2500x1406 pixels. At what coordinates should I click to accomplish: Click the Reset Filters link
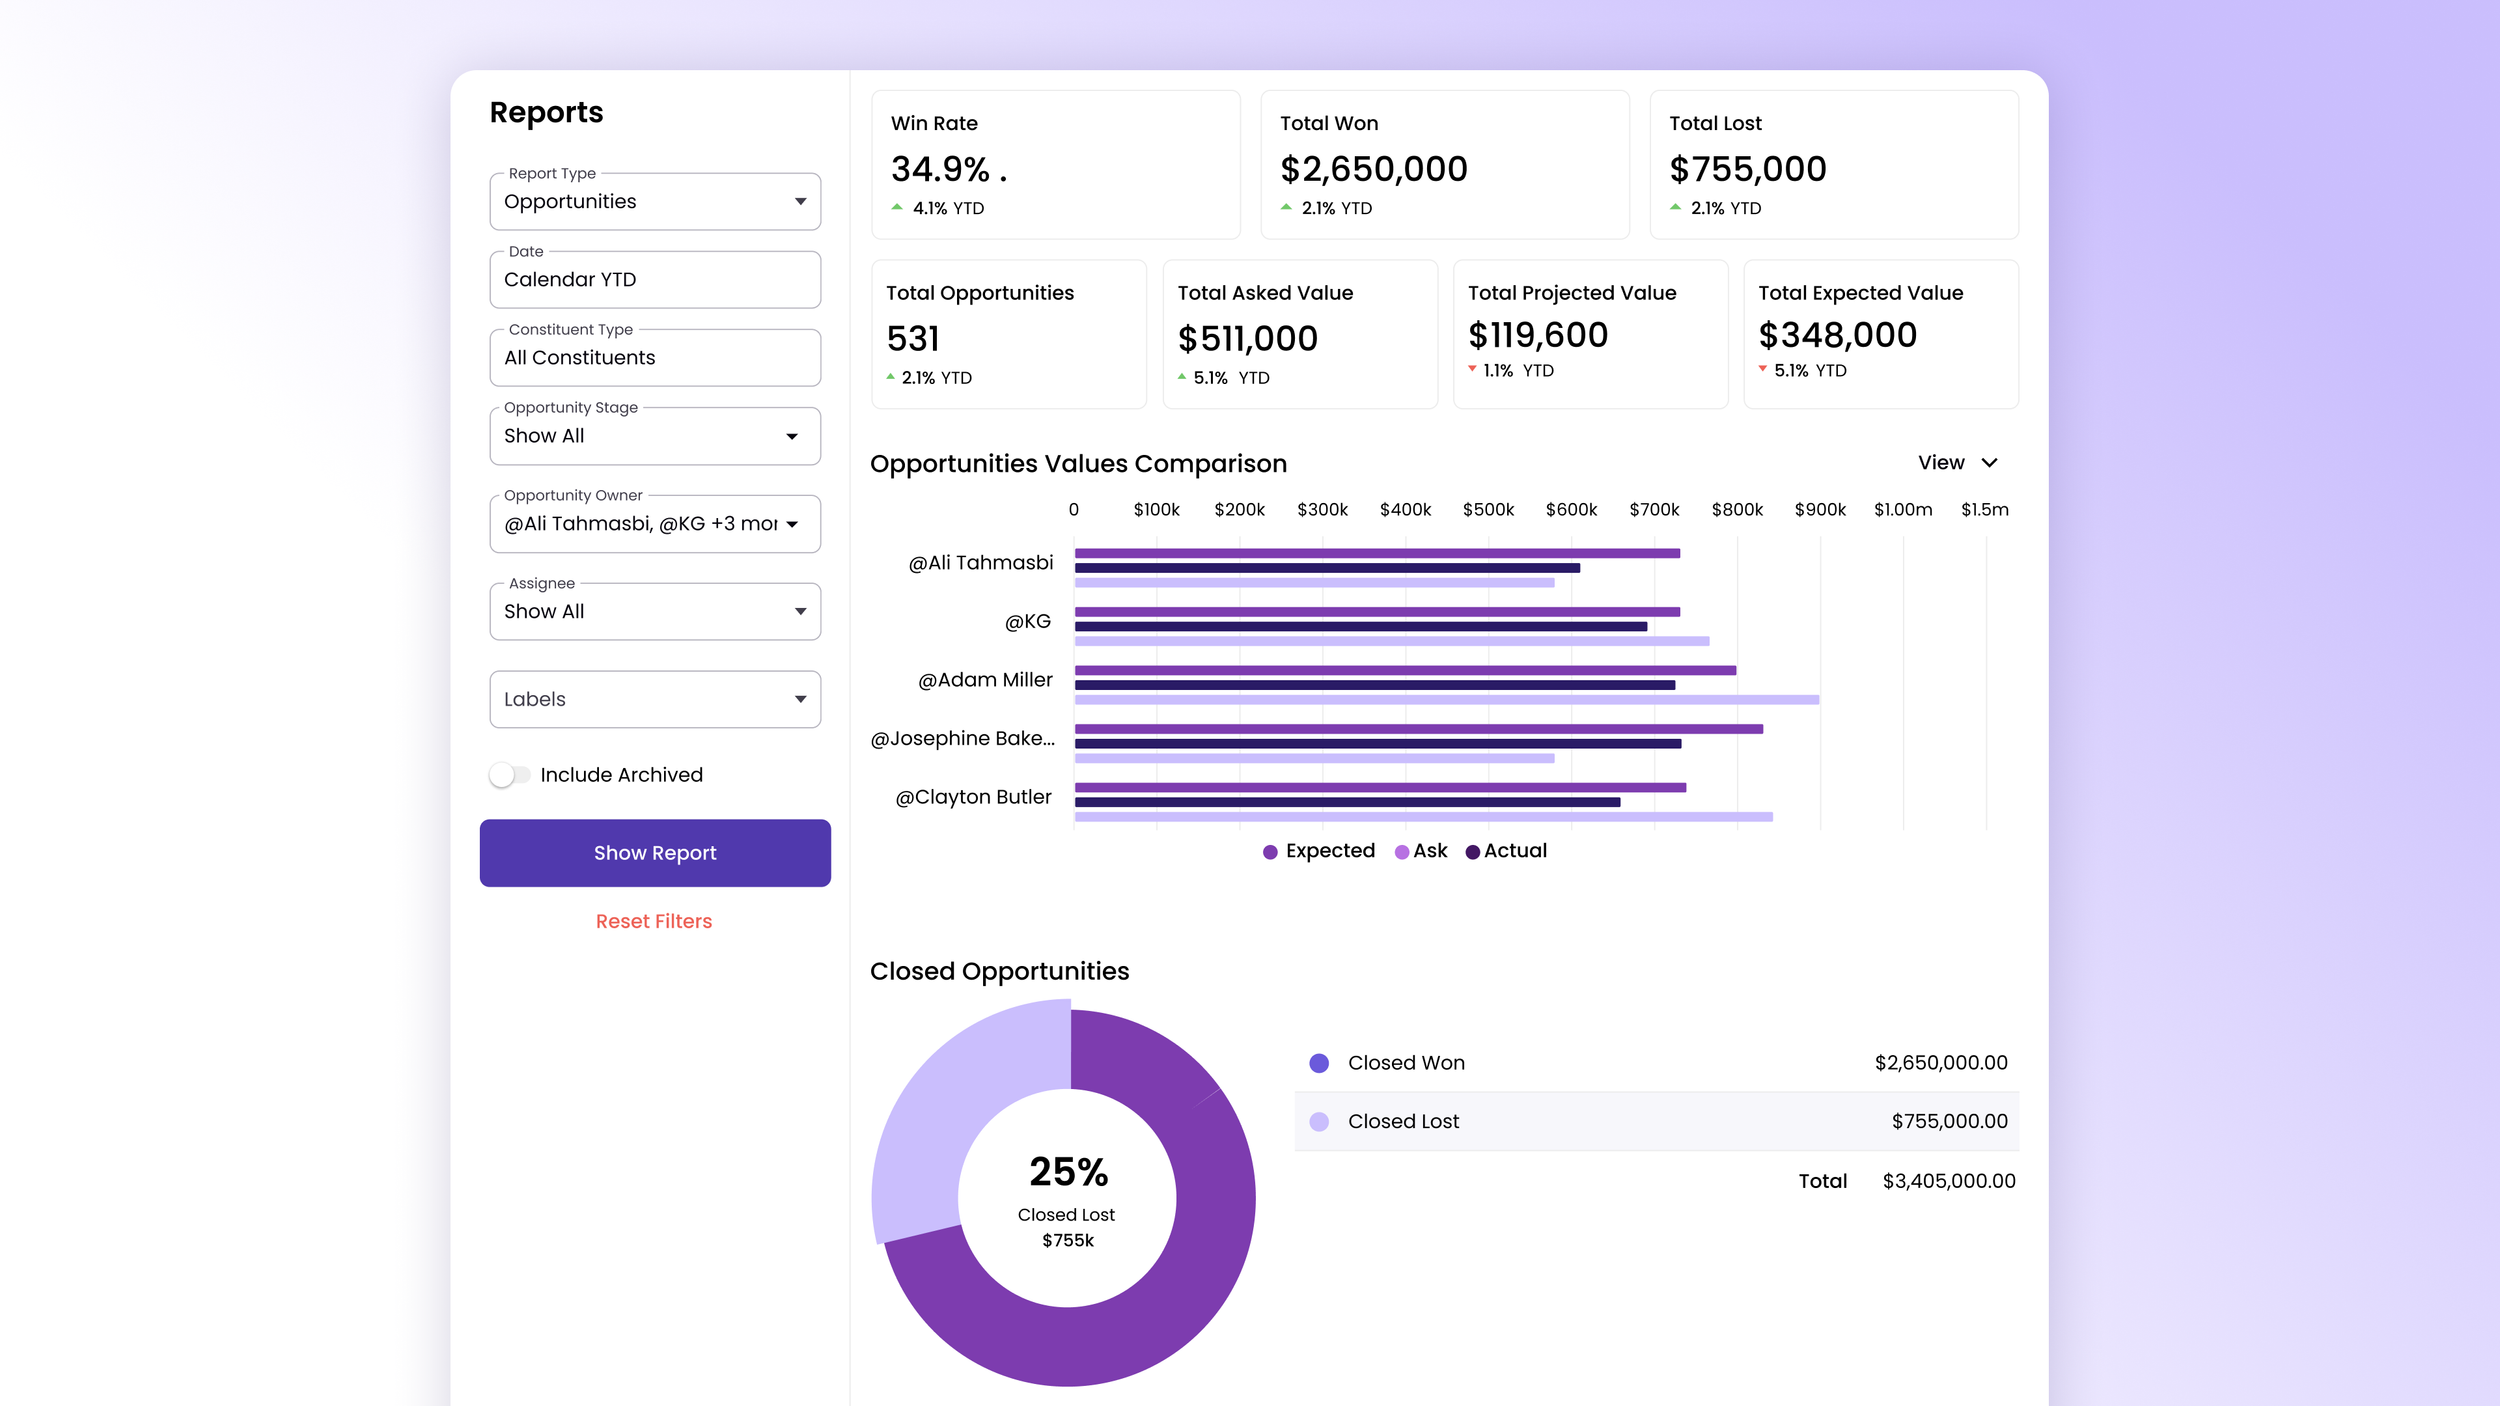[x=654, y=921]
